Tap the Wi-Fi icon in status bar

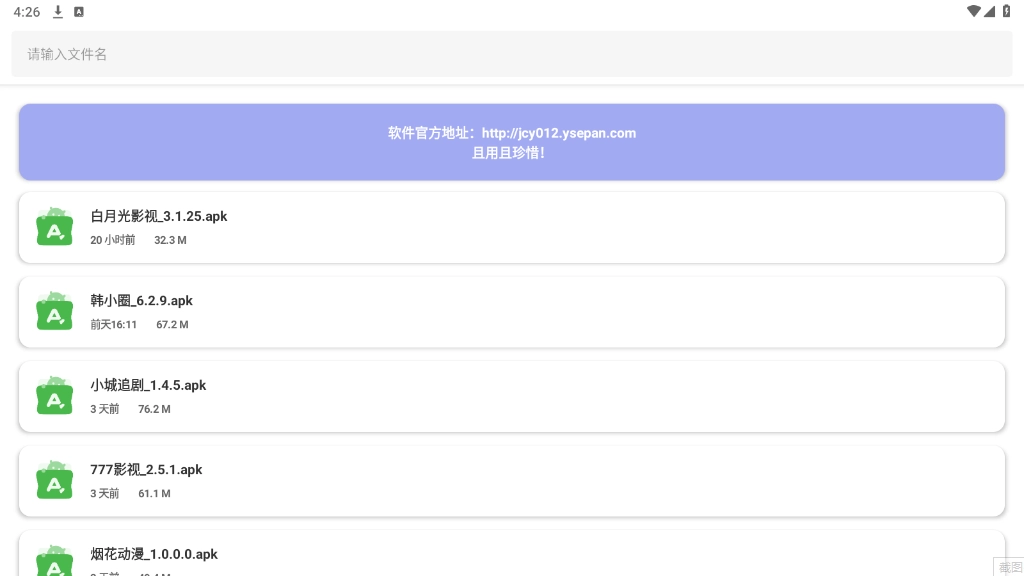[x=973, y=12]
